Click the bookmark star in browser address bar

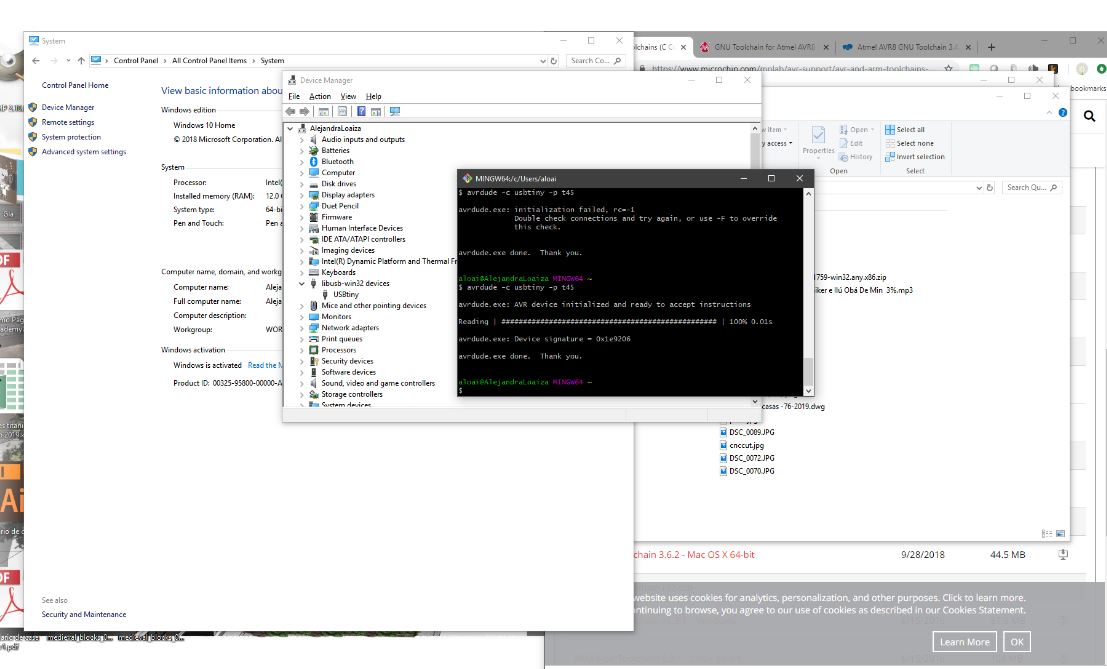(x=948, y=69)
